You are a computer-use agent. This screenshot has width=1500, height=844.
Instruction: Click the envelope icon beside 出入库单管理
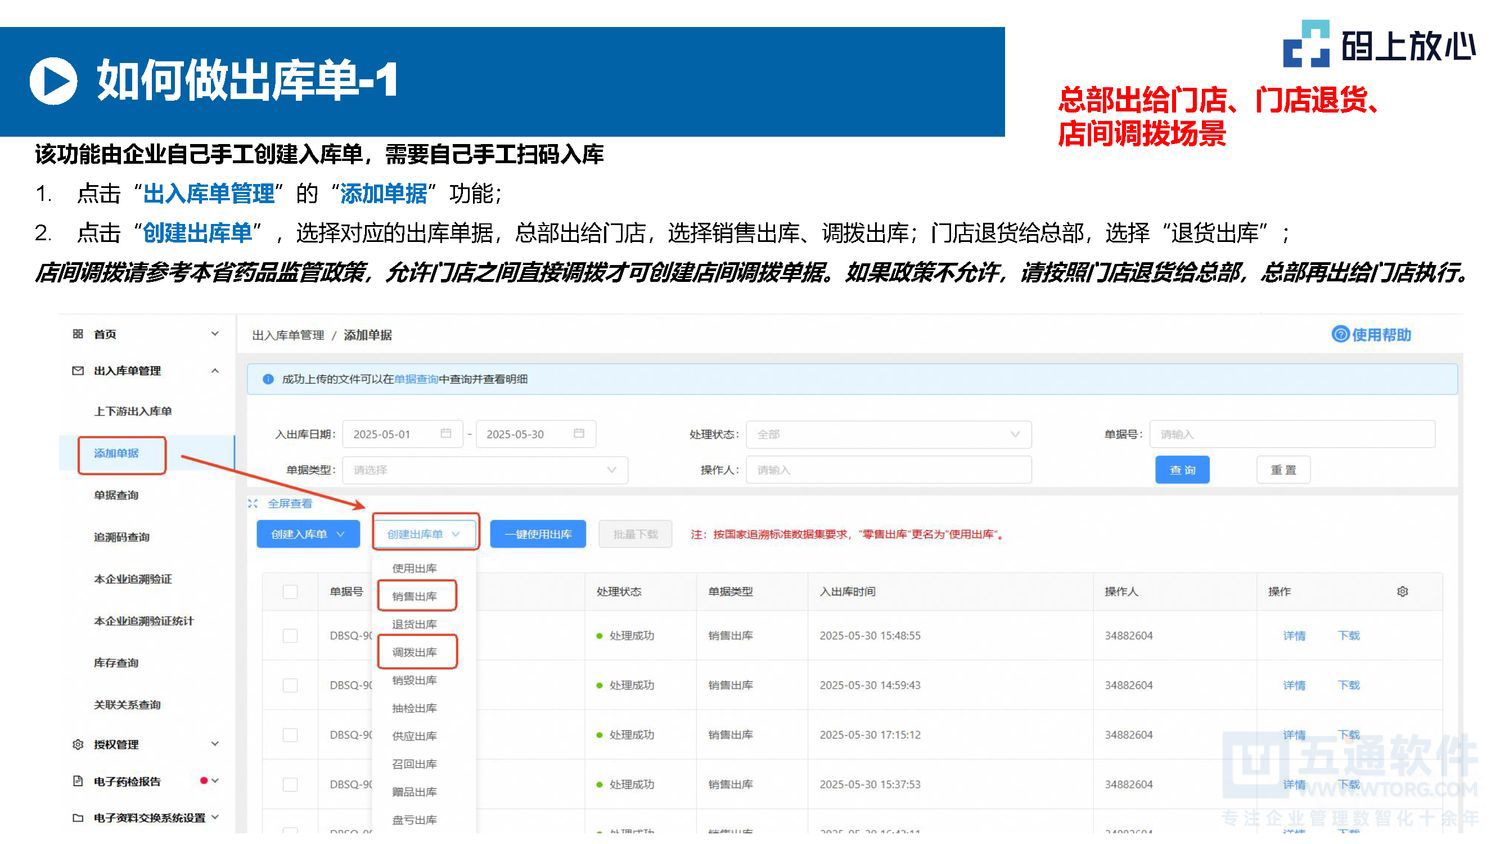tap(78, 371)
